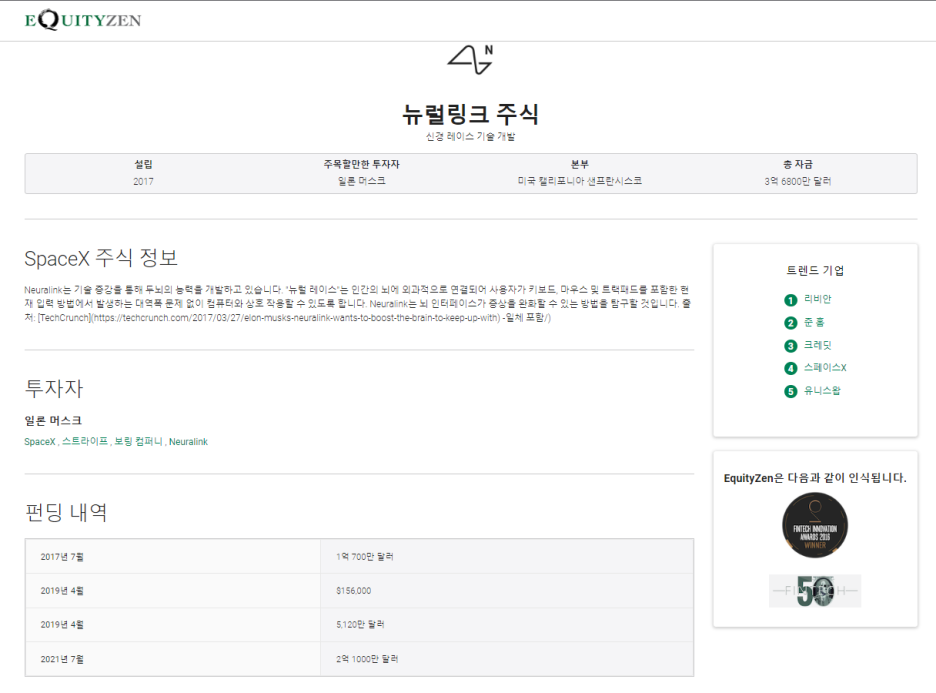Click the Fintech 50 badge image
Viewport: 936px width, 693px height.
pyautogui.click(x=815, y=591)
